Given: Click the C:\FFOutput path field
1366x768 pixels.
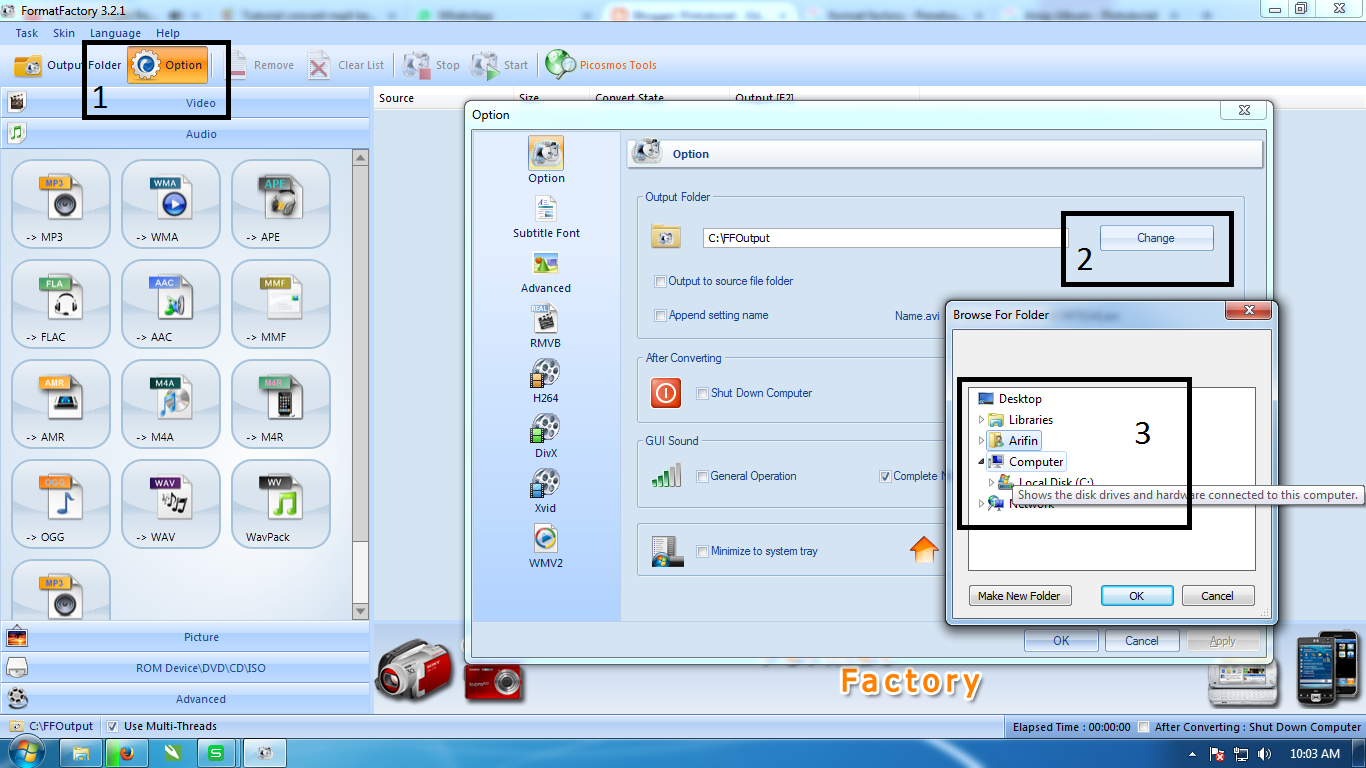Looking at the screenshot, I should (x=885, y=238).
